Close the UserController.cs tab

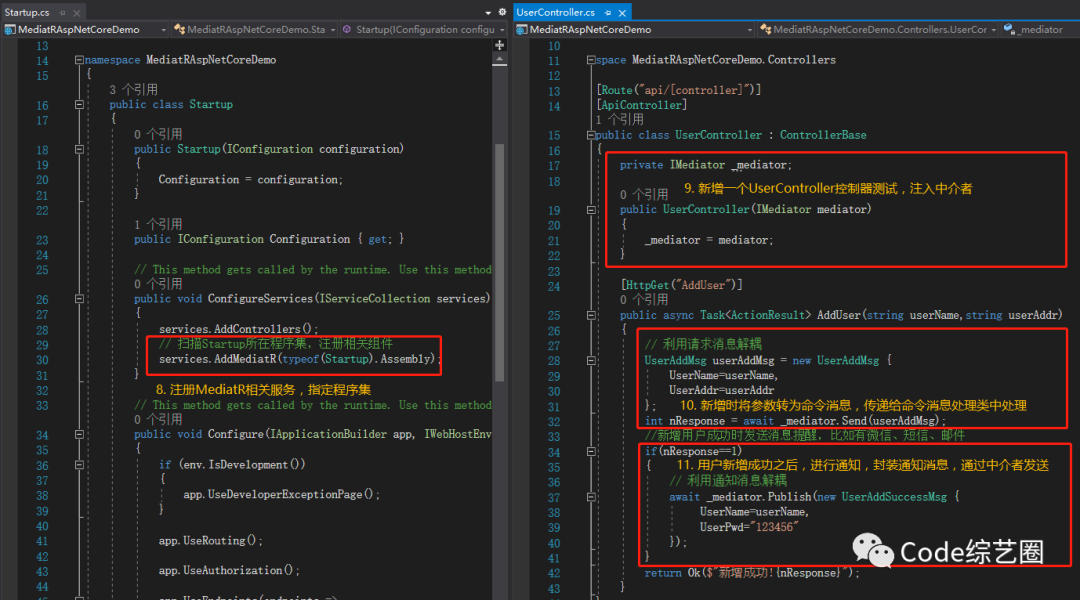point(622,13)
